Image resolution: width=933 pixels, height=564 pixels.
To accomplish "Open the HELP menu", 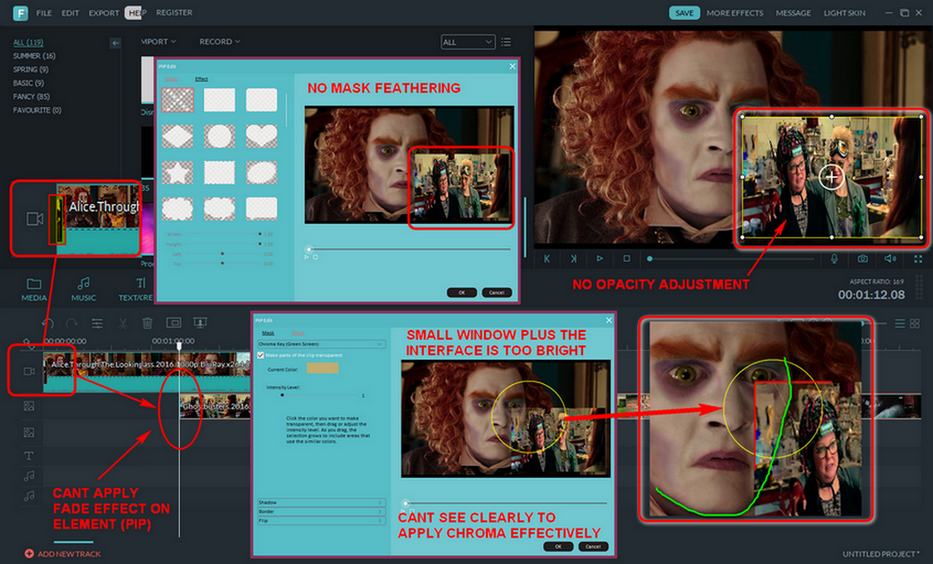I will pyautogui.click(x=137, y=12).
